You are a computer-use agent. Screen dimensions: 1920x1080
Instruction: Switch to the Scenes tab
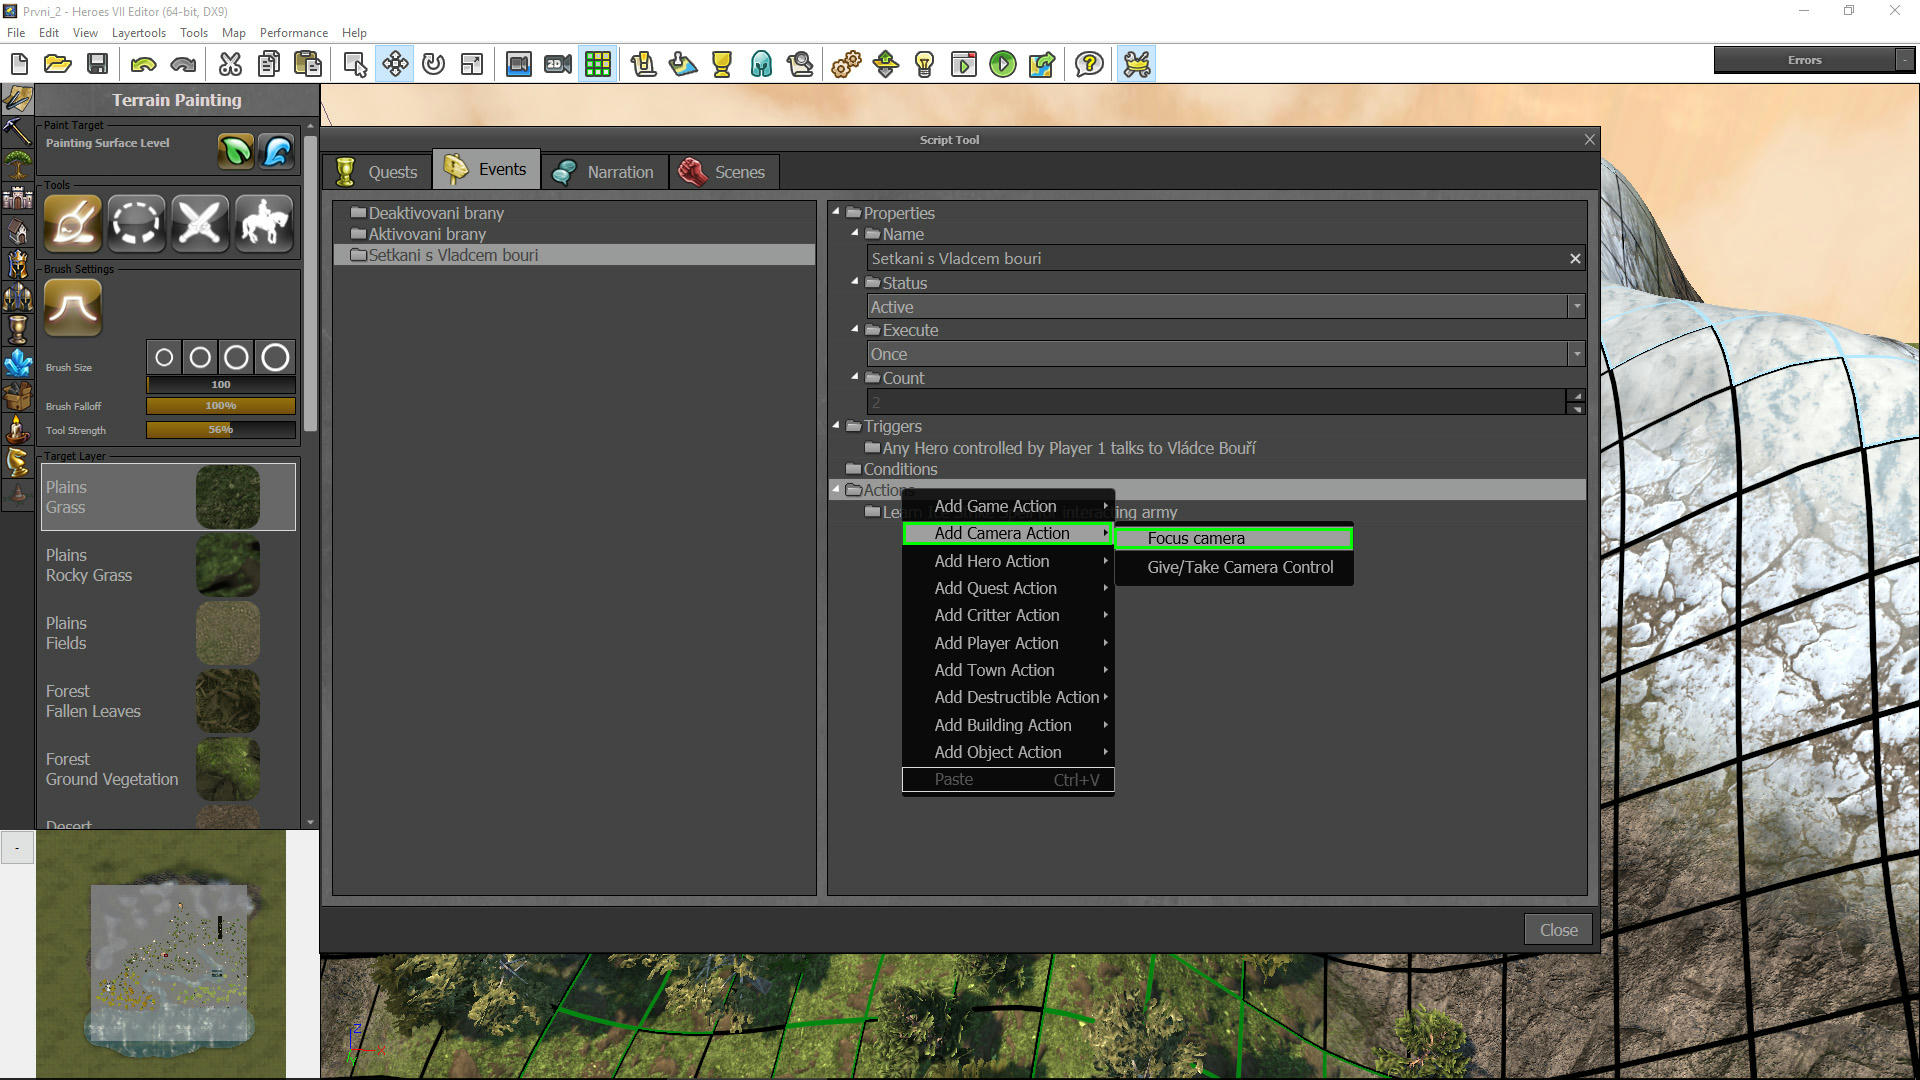click(x=723, y=172)
